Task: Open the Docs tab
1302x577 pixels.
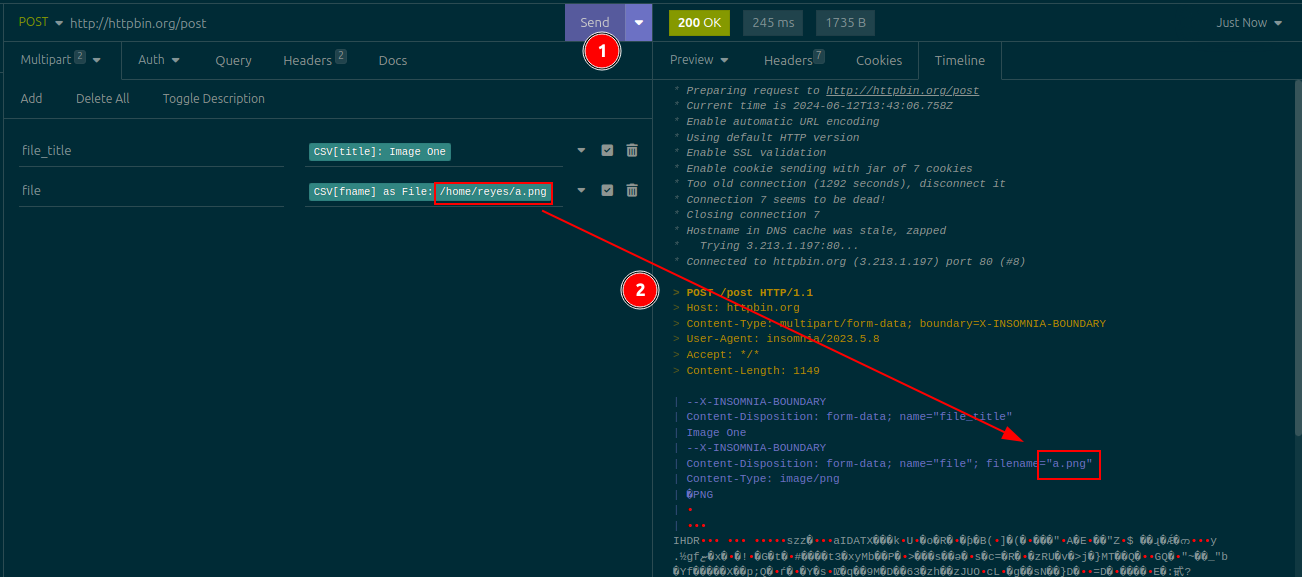Action: click(x=393, y=60)
